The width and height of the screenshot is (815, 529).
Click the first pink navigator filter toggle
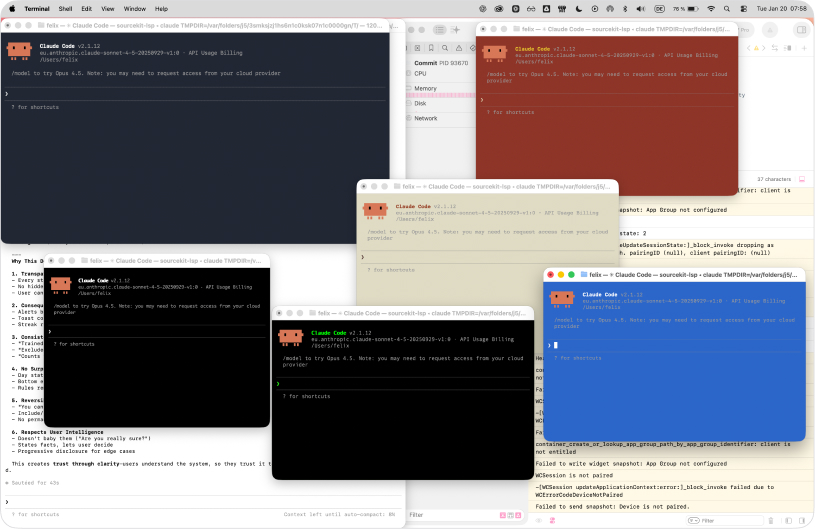[x=503, y=515]
